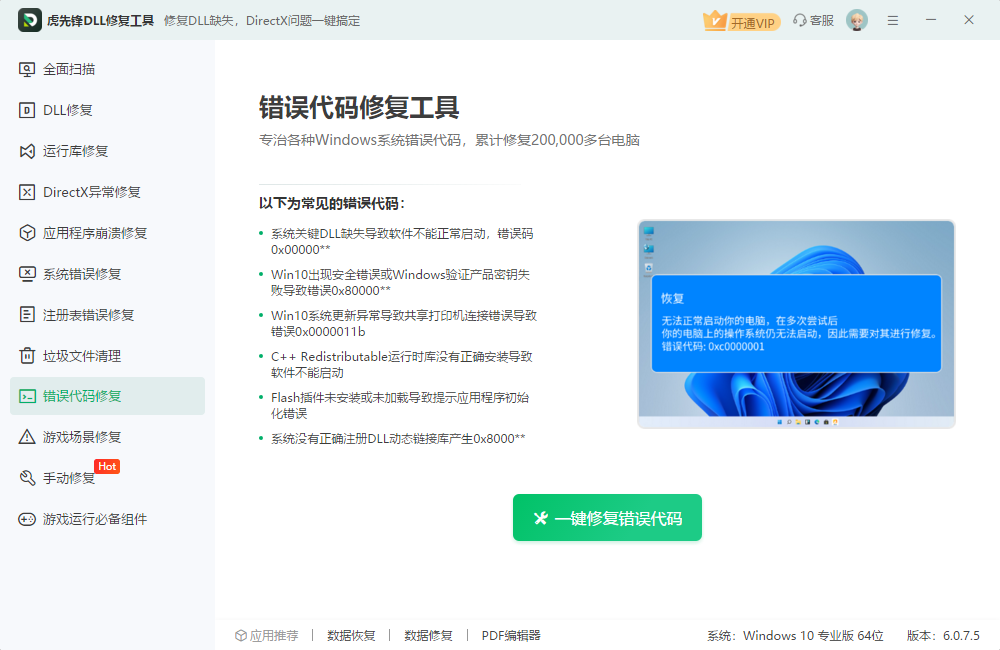Select 系统错误修复 menu item
Viewport: 1000px width, 650px height.
107,274
